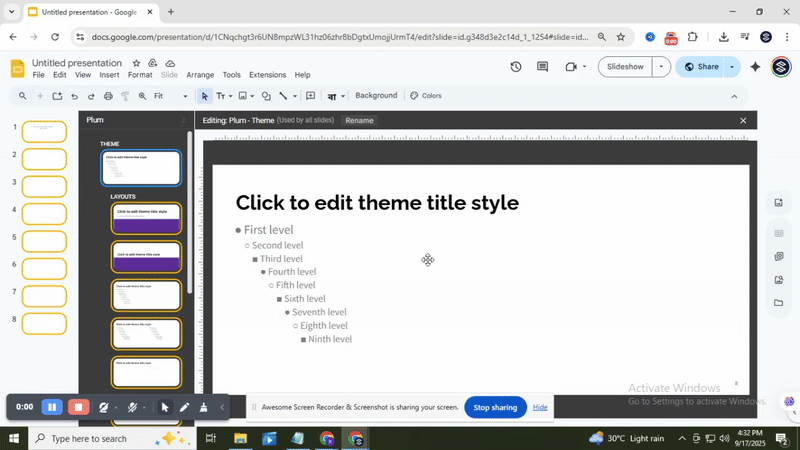
Task: Open the comments panel icon
Action: point(543,67)
